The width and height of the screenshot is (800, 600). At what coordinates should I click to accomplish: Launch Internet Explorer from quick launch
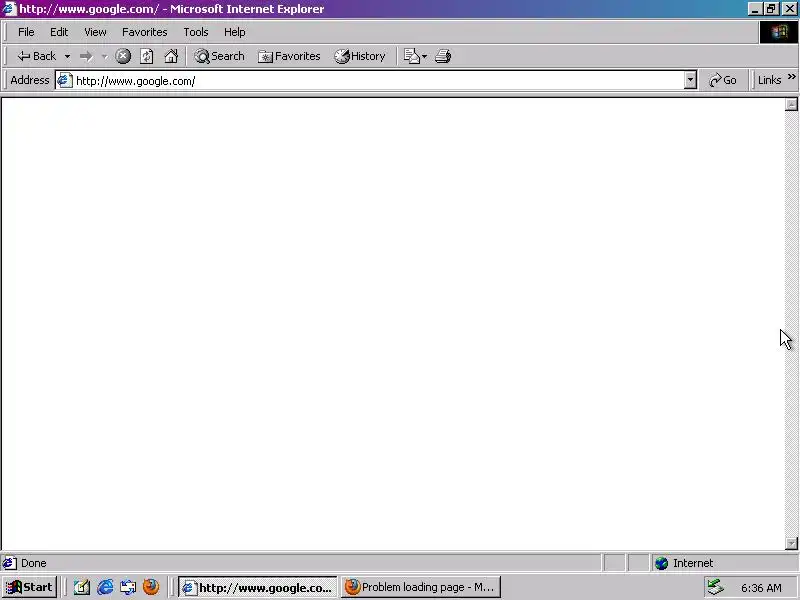105,587
